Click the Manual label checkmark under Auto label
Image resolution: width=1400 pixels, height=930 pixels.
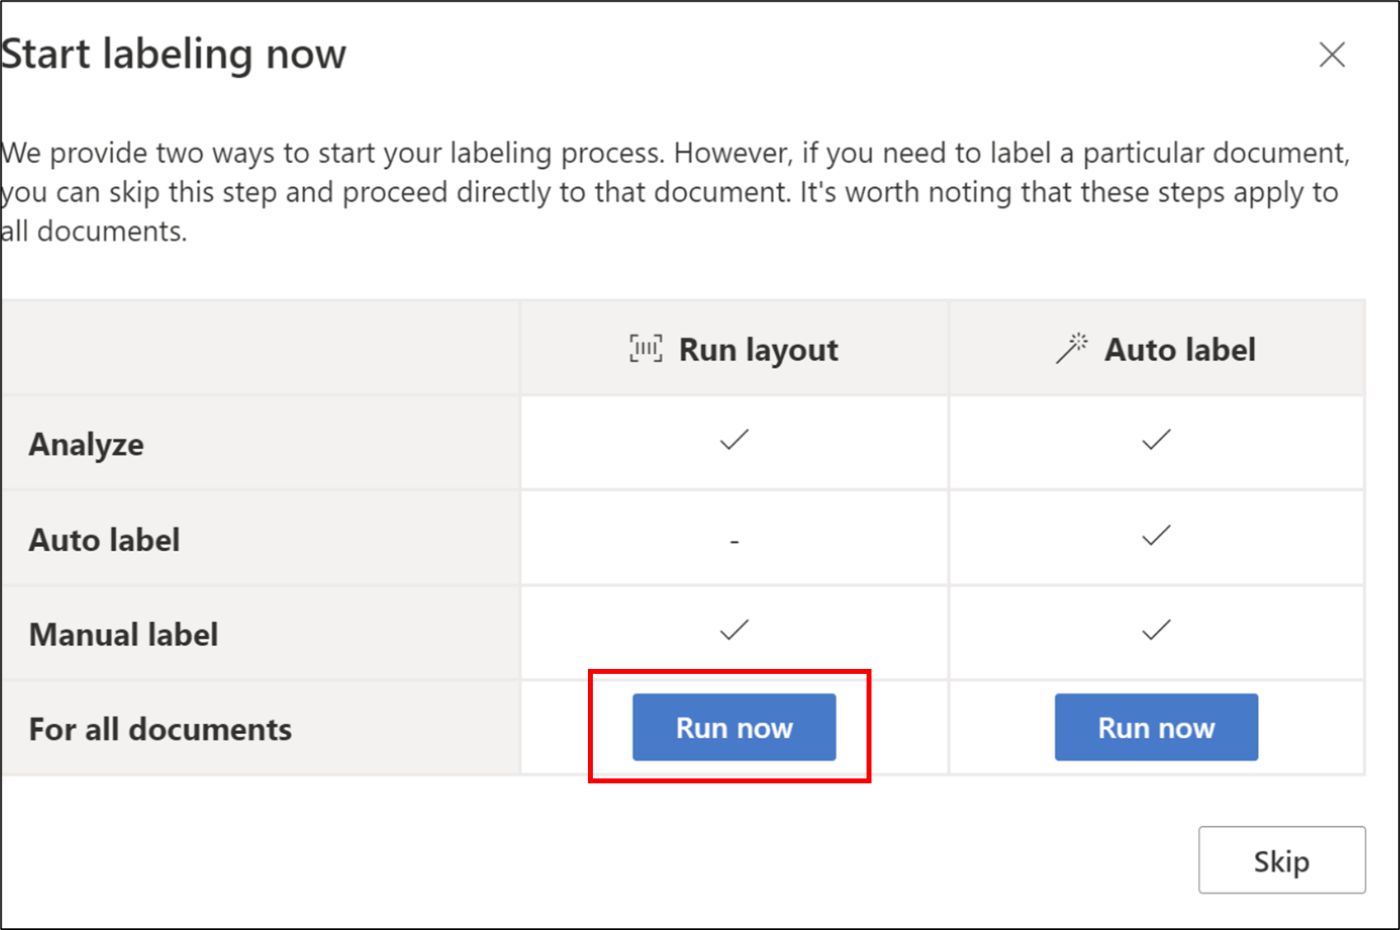[x=1156, y=630]
